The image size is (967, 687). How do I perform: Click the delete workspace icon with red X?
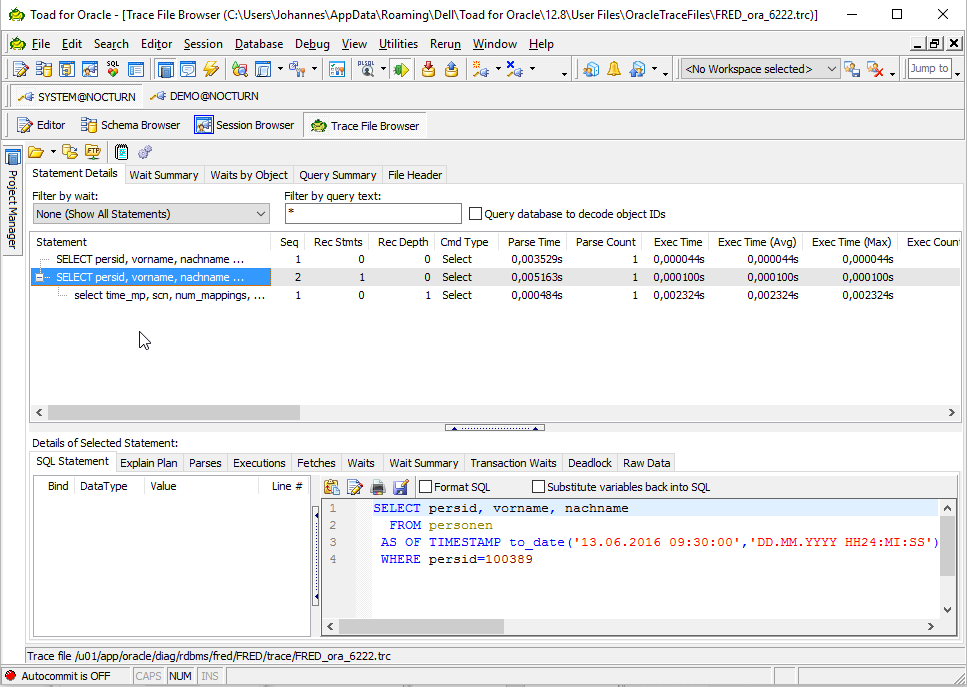pyautogui.click(x=875, y=69)
